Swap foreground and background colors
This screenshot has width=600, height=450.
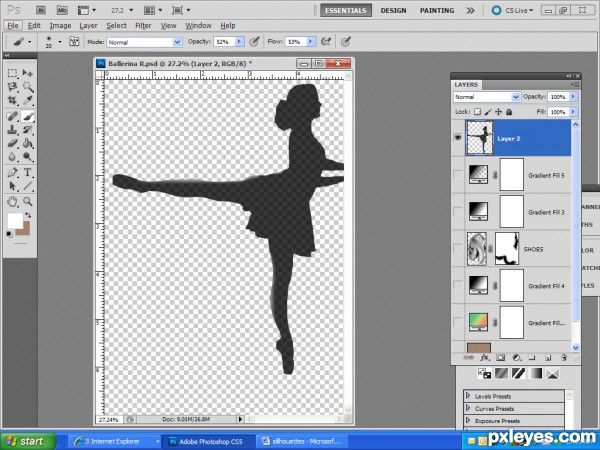[x=28, y=215]
